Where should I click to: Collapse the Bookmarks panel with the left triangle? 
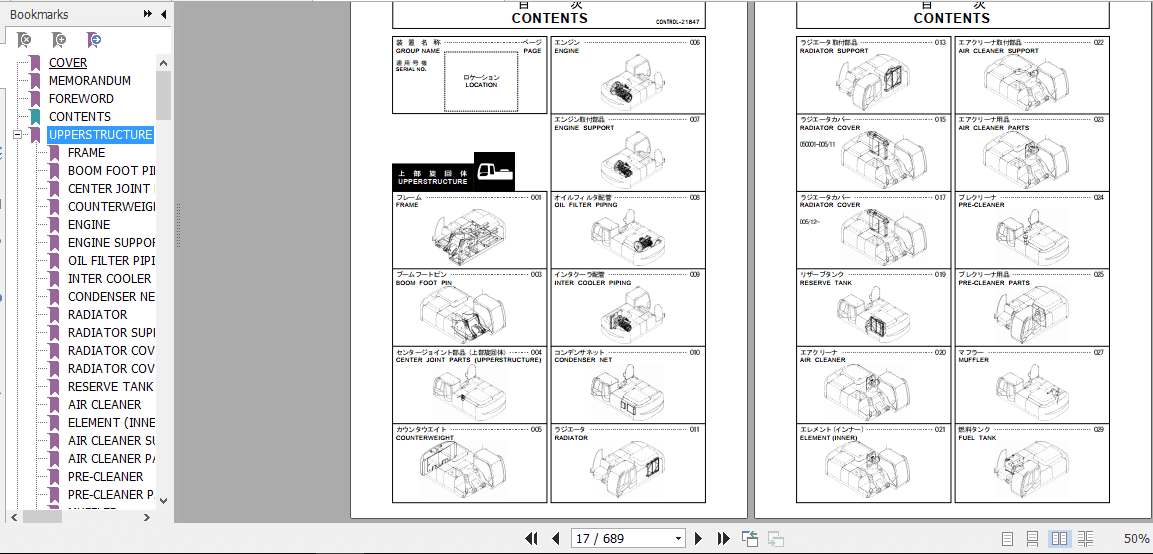163,14
